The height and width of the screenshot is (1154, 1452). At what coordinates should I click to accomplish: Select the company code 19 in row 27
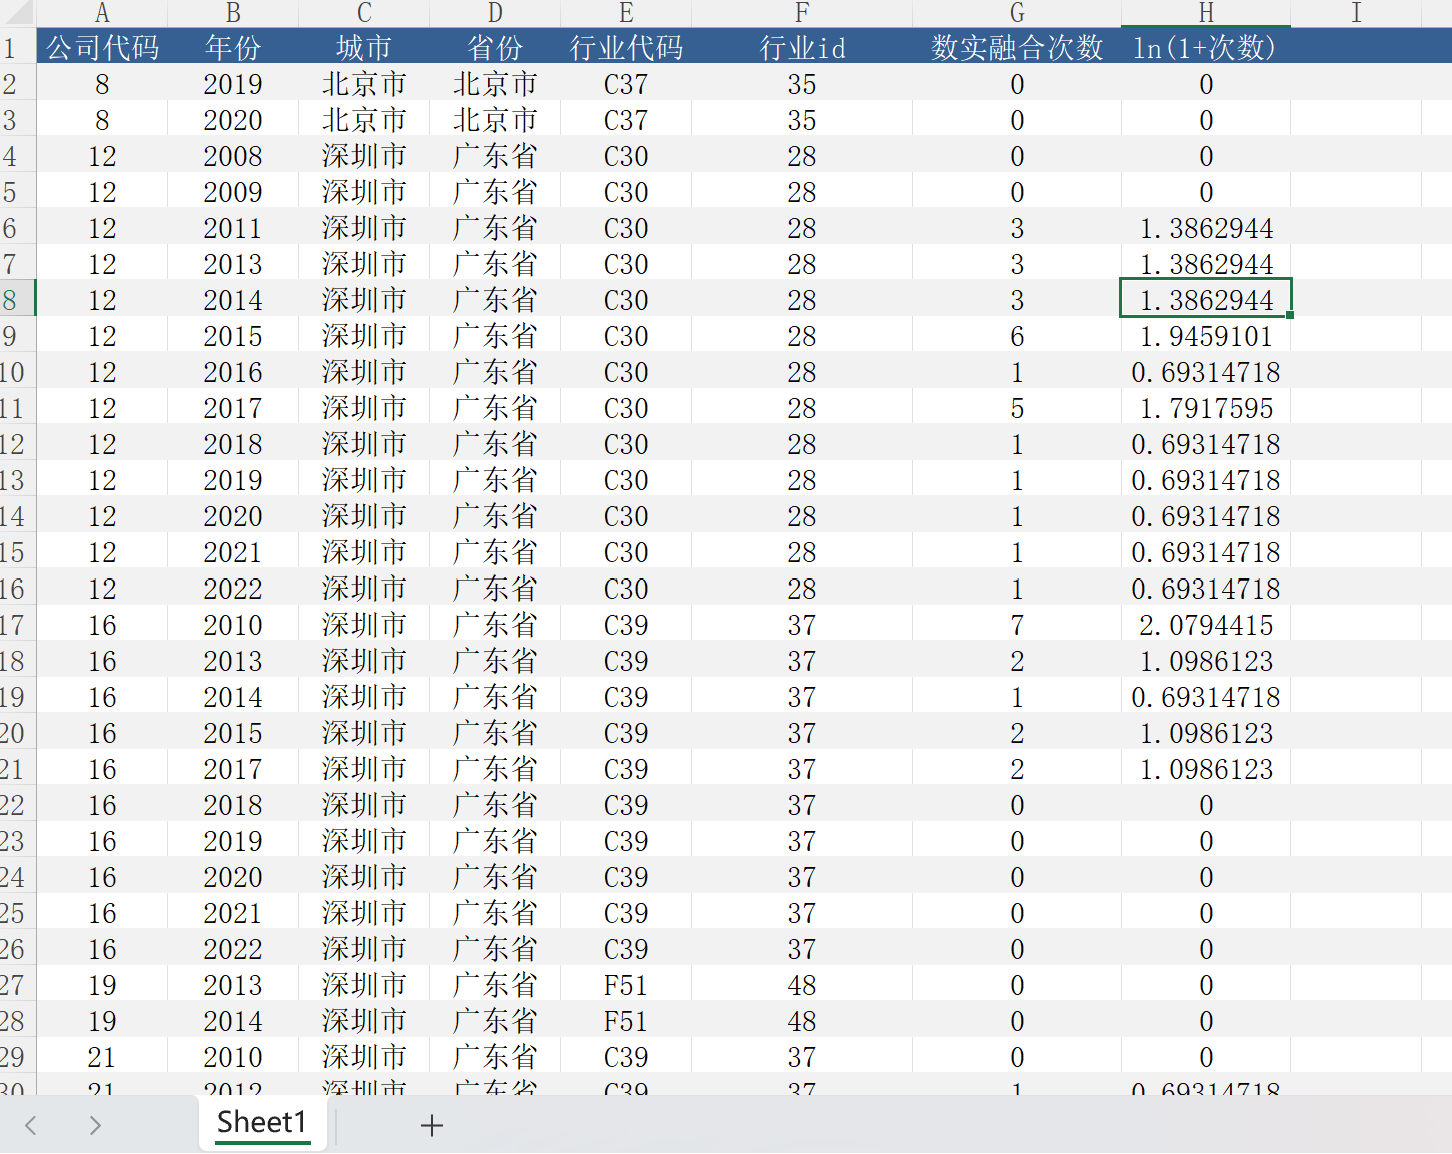pos(102,985)
